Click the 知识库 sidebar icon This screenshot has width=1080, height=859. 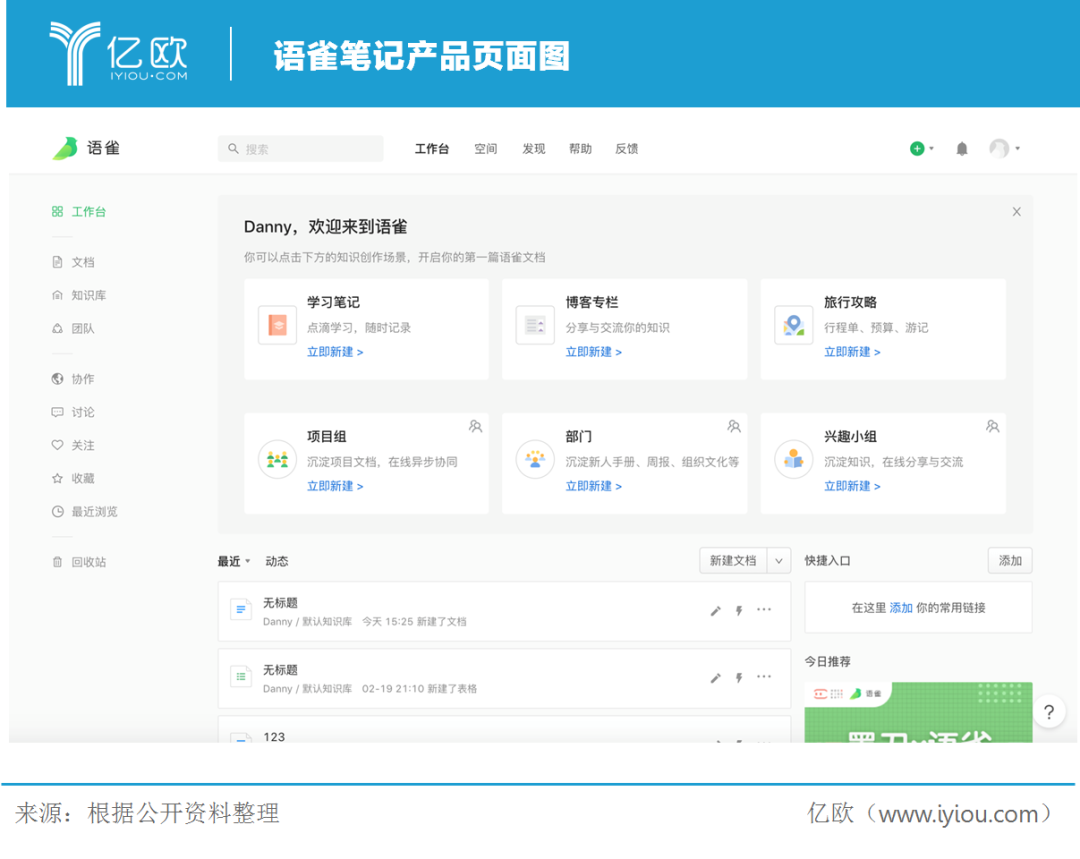pos(58,295)
